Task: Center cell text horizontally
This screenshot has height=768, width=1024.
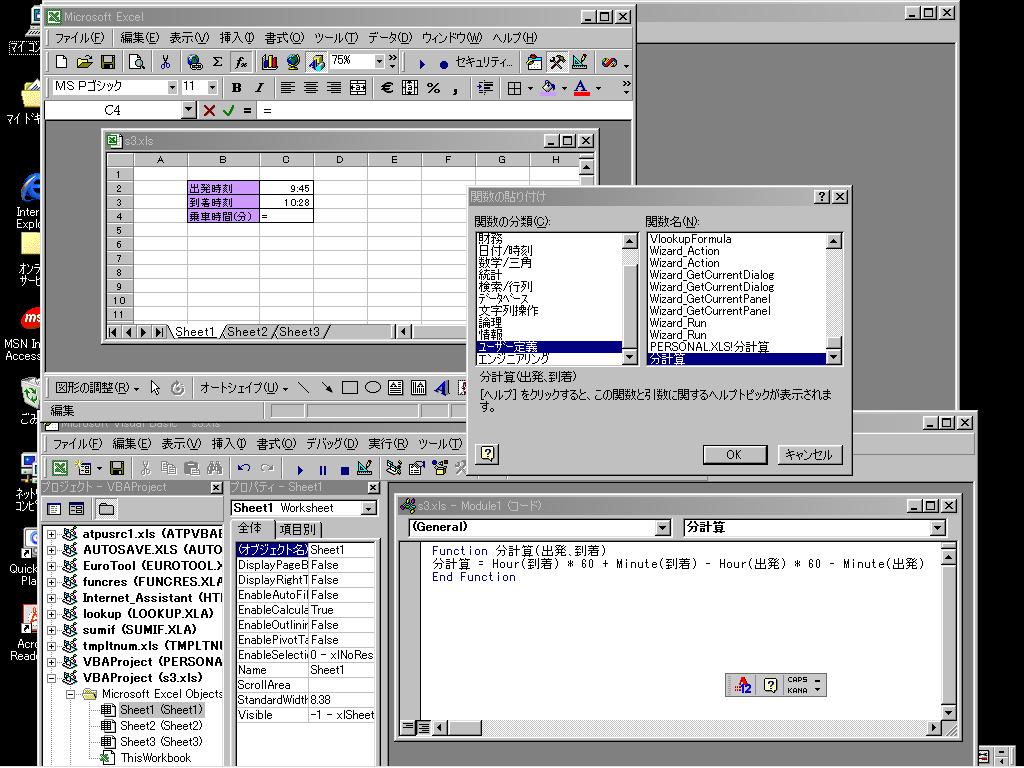Action: (x=311, y=88)
